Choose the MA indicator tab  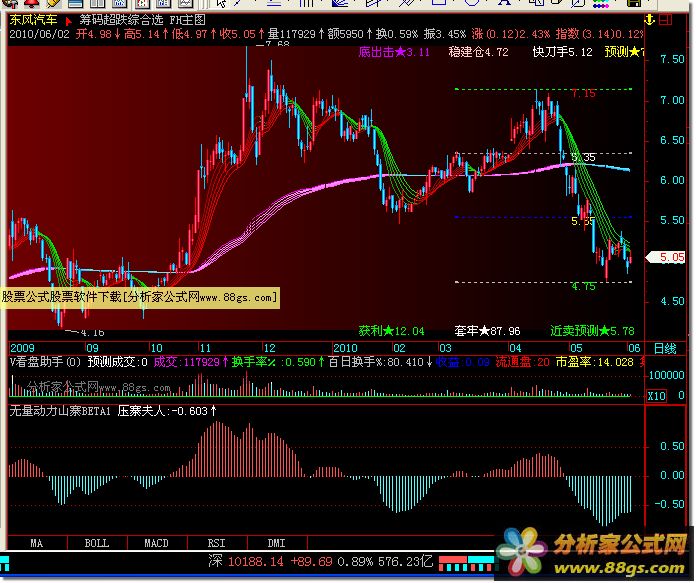pyautogui.click(x=36, y=544)
